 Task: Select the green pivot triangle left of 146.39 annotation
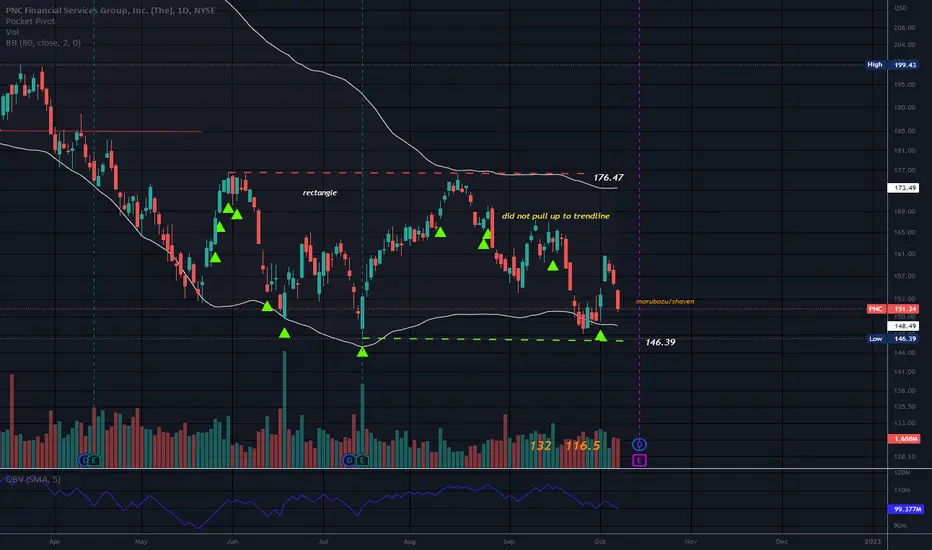click(x=601, y=337)
